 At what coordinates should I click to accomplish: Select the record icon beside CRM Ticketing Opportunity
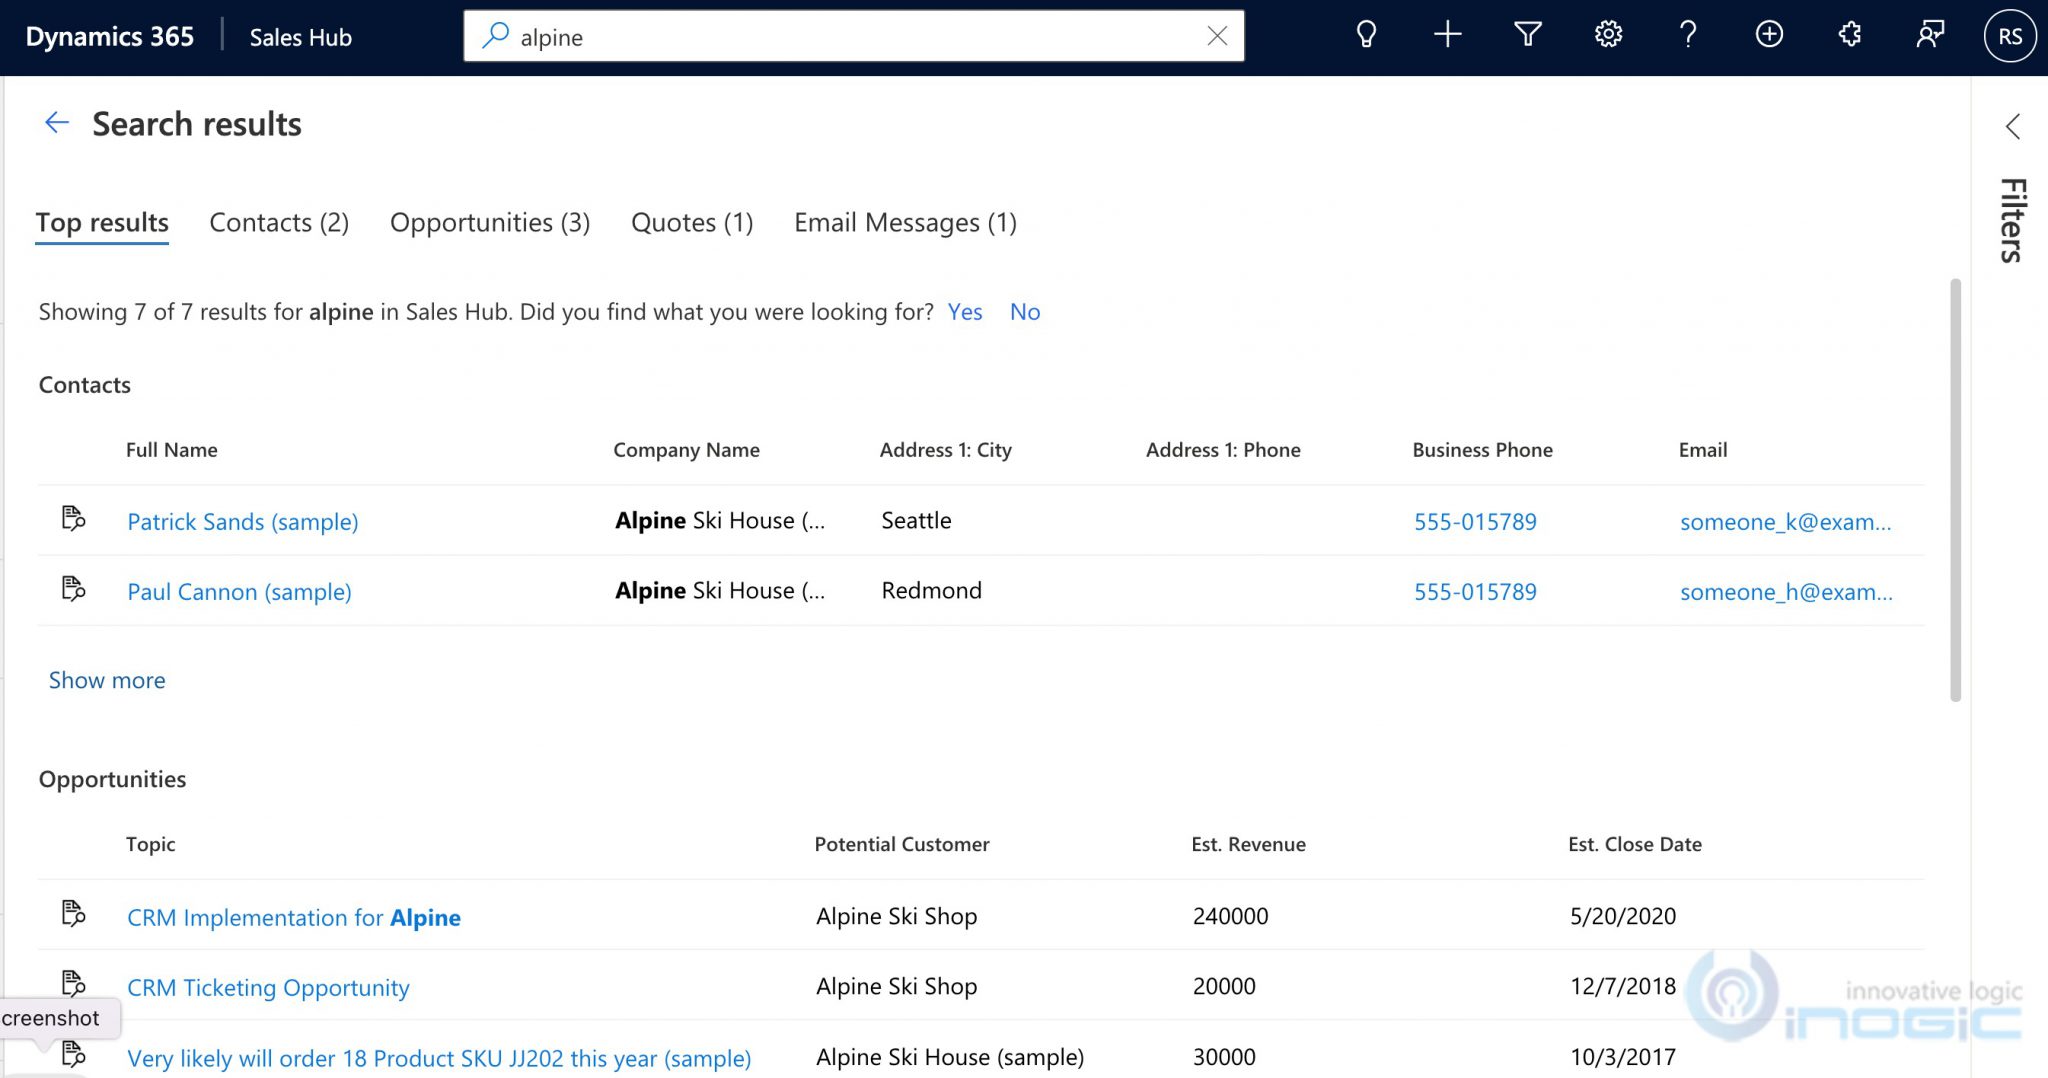coord(73,984)
